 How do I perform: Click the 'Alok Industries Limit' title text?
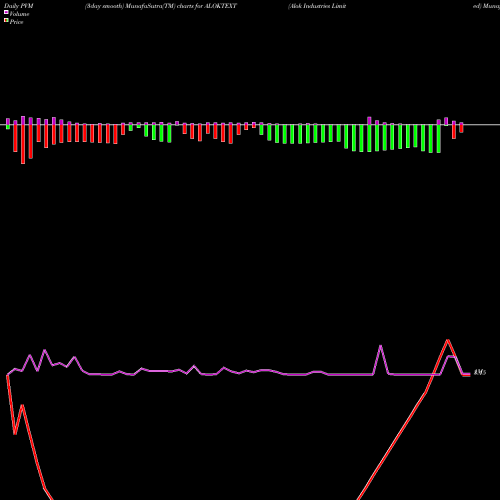(317, 6)
